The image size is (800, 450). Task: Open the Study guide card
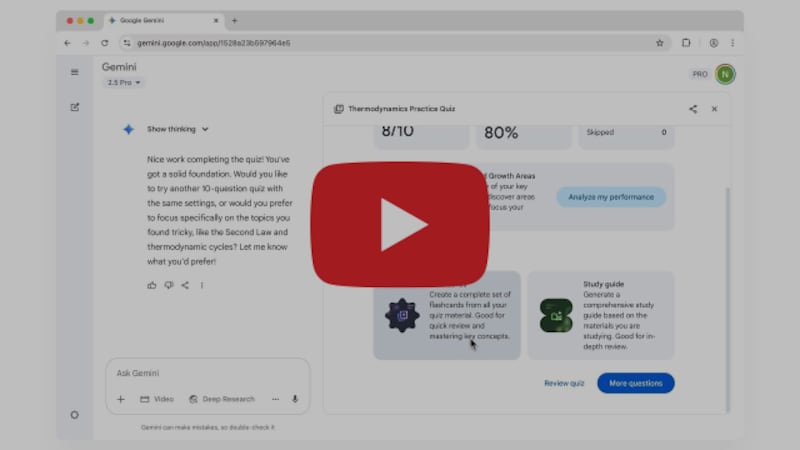click(601, 315)
